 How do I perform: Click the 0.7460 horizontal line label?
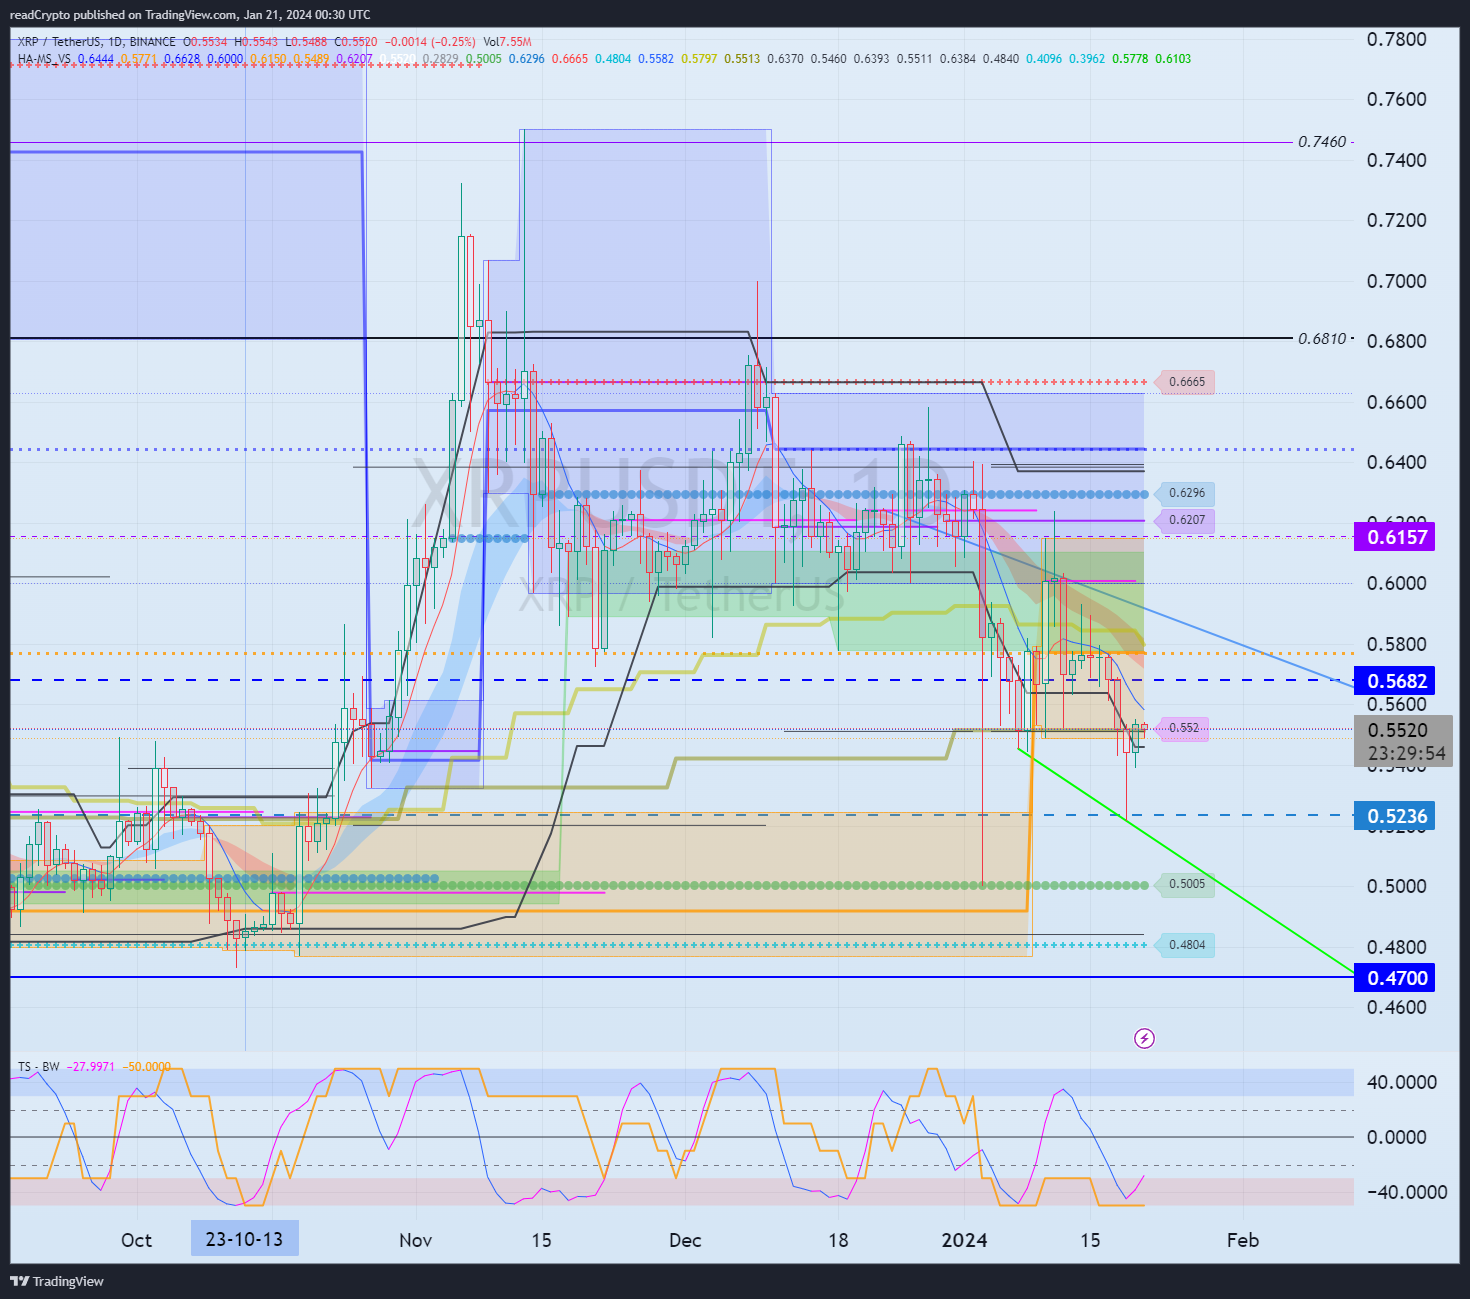tap(1322, 142)
